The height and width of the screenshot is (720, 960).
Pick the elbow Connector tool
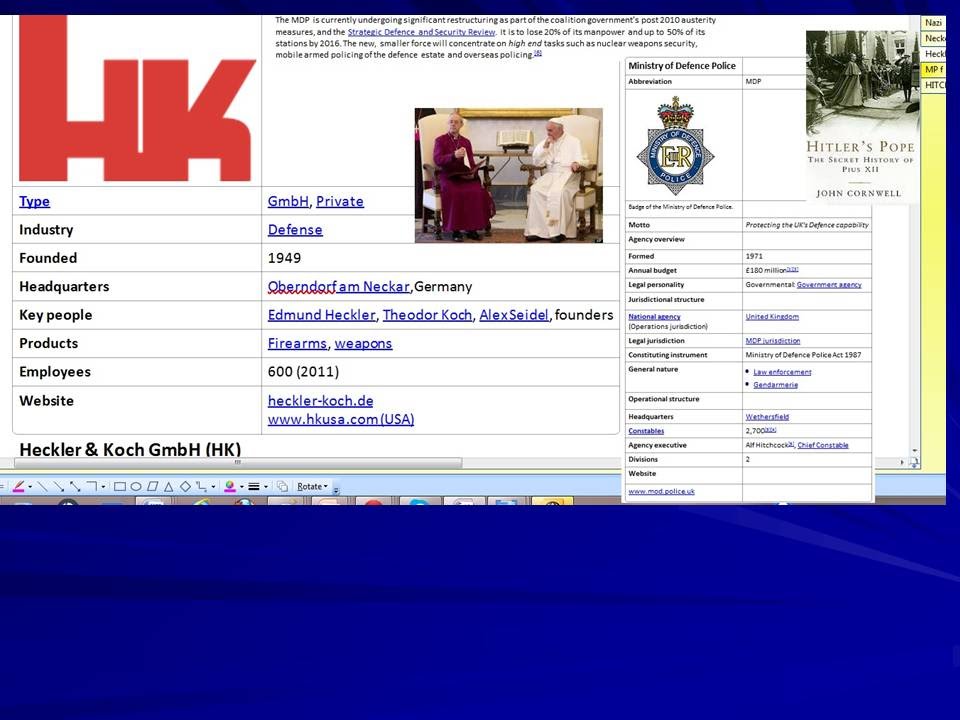(x=92, y=487)
